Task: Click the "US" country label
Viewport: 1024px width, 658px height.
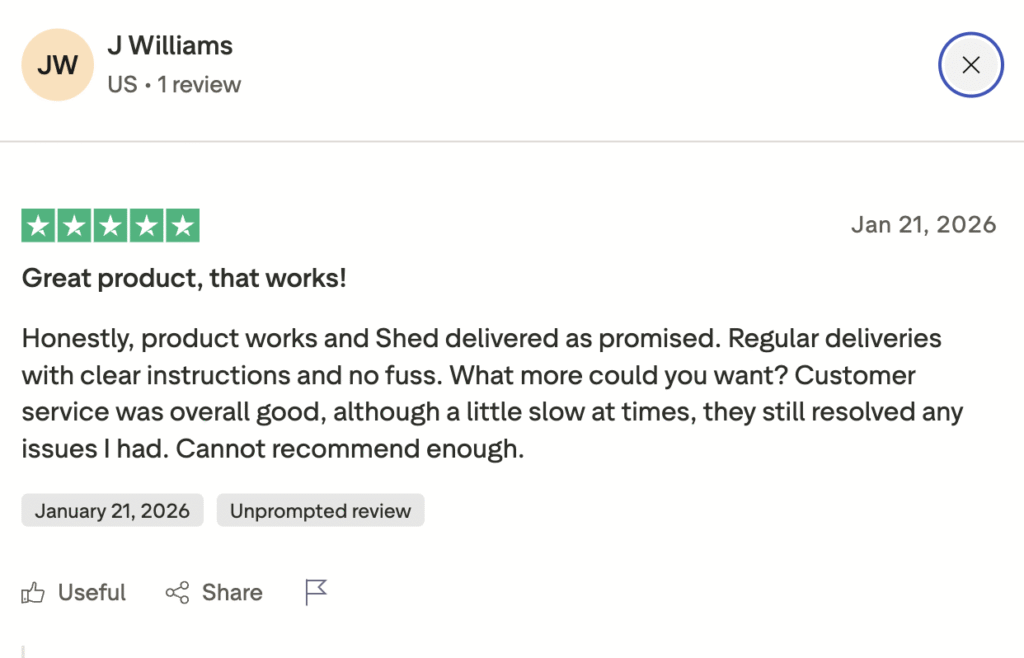Action: tap(122, 85)
